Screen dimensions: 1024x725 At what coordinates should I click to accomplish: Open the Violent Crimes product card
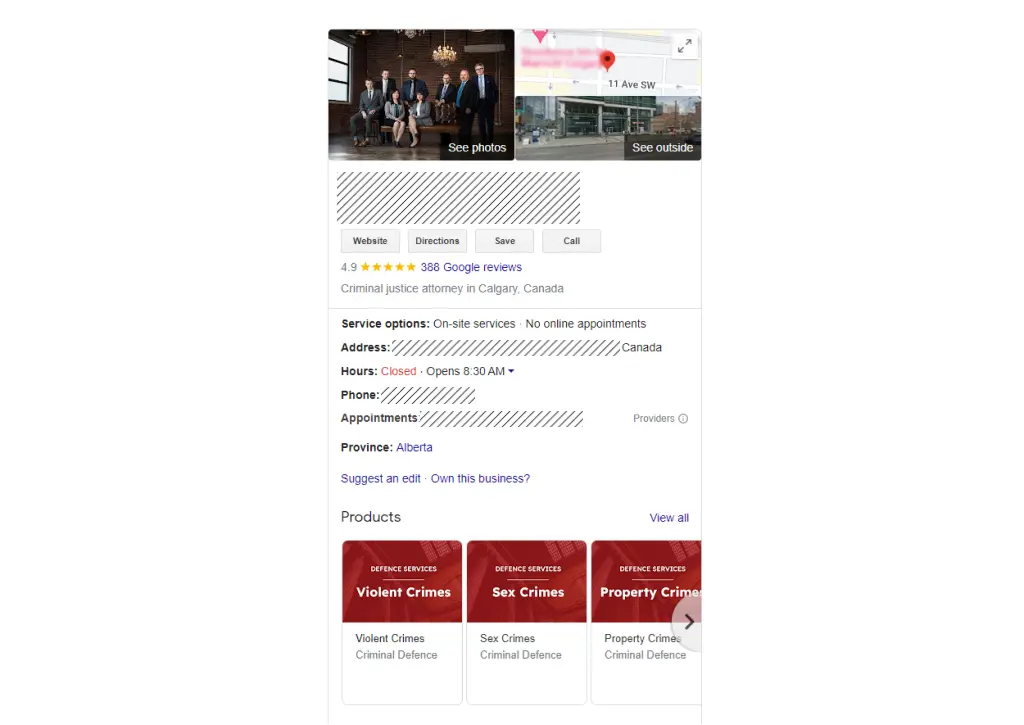coord(402,622)
